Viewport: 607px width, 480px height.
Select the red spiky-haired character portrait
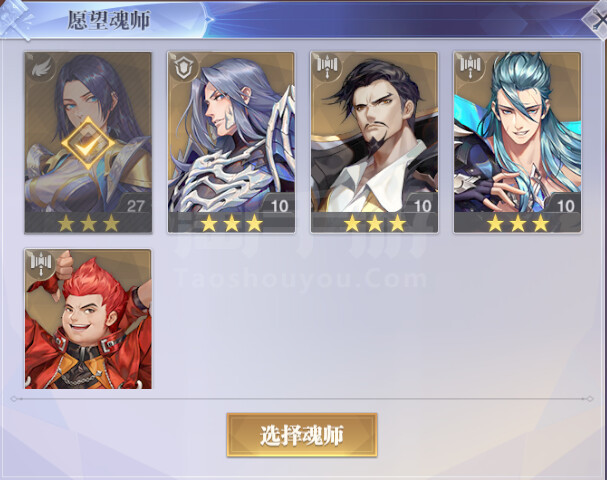pyautogui.click(x=88, y=319)
